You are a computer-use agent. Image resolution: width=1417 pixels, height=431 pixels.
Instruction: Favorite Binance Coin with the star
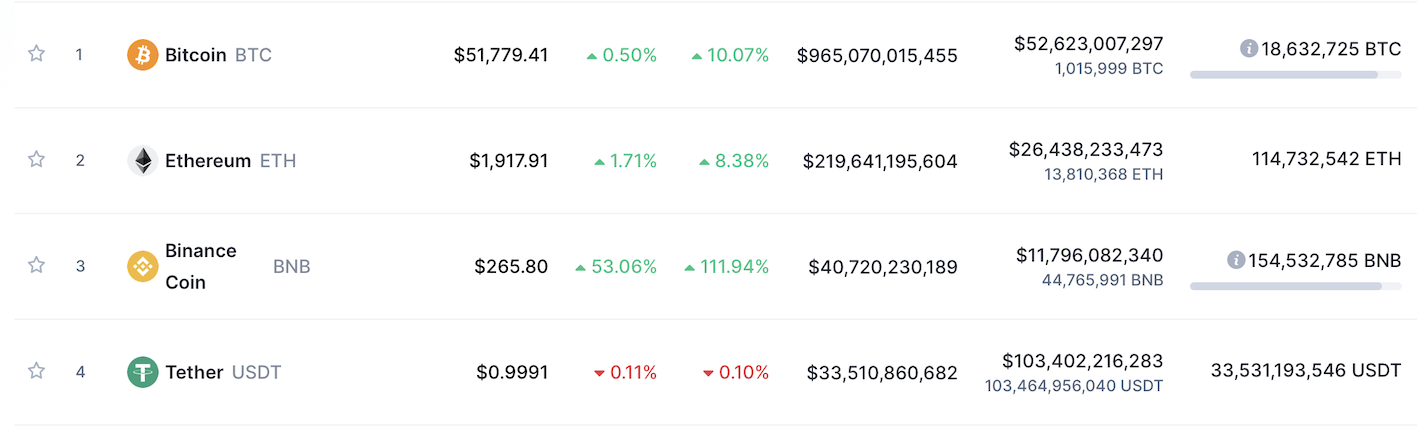click(36, 266)
